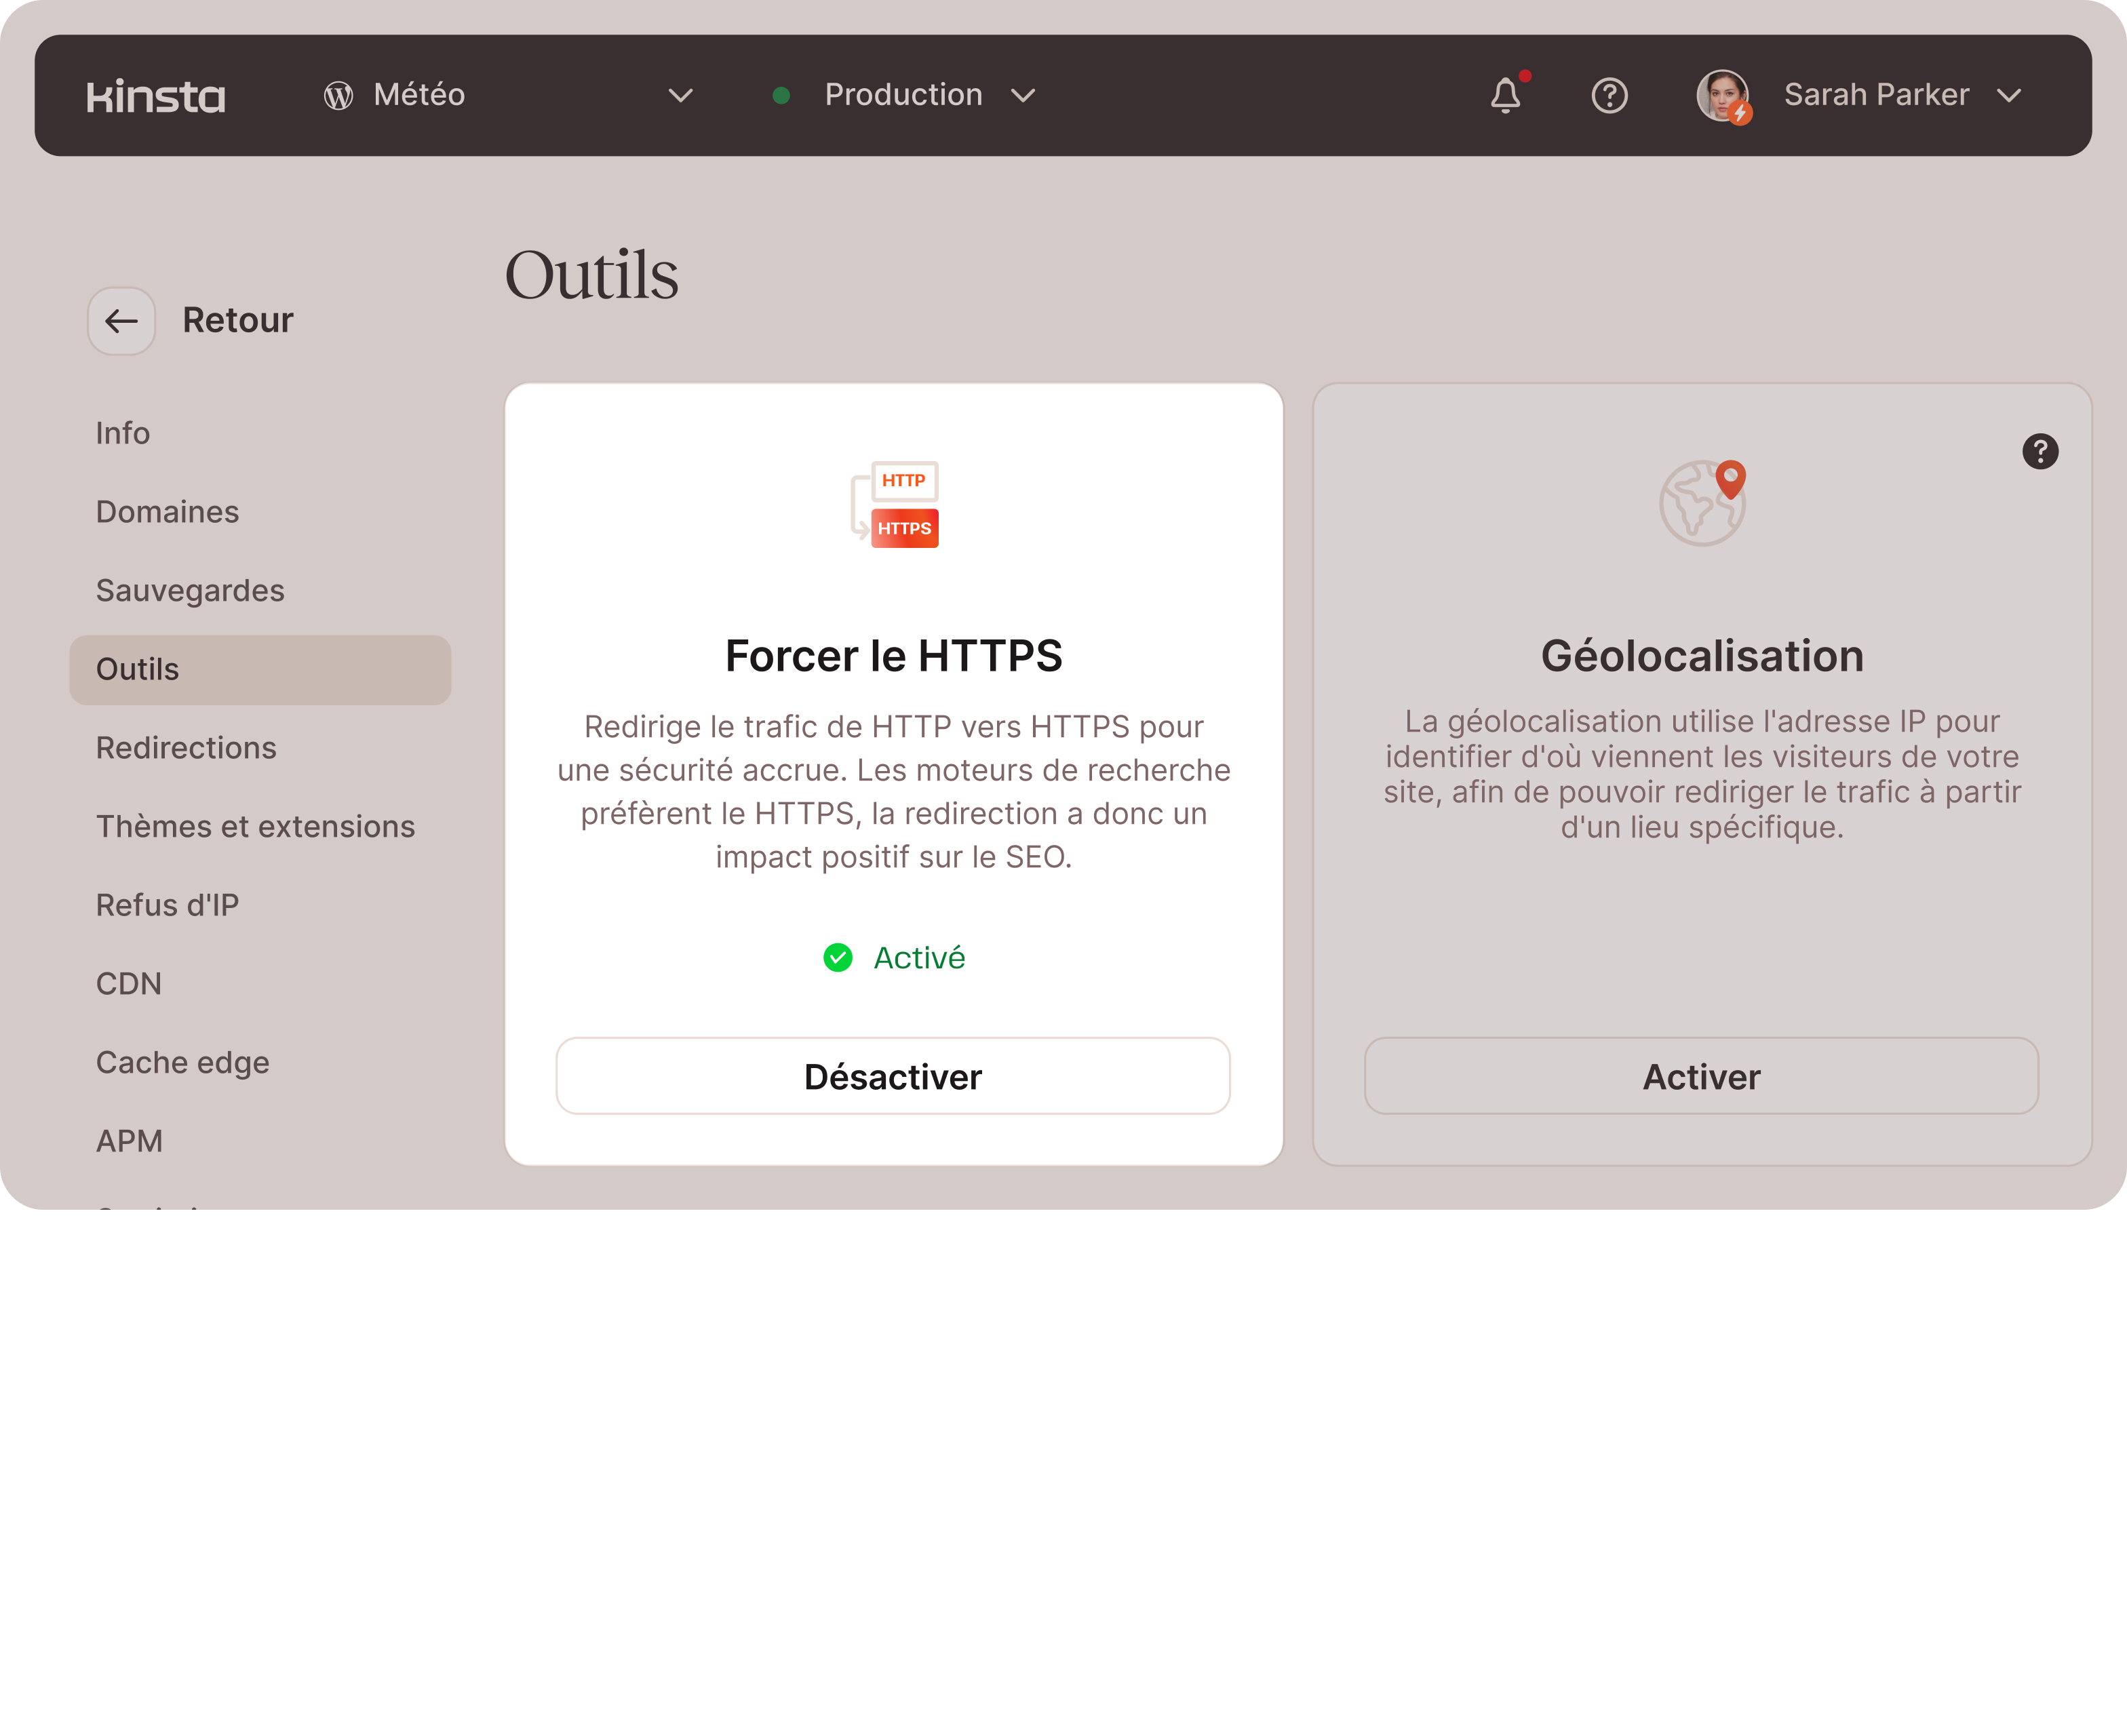Click the green Activé status checkmark
2127x1736 pixels.
(x=838, y=958)
